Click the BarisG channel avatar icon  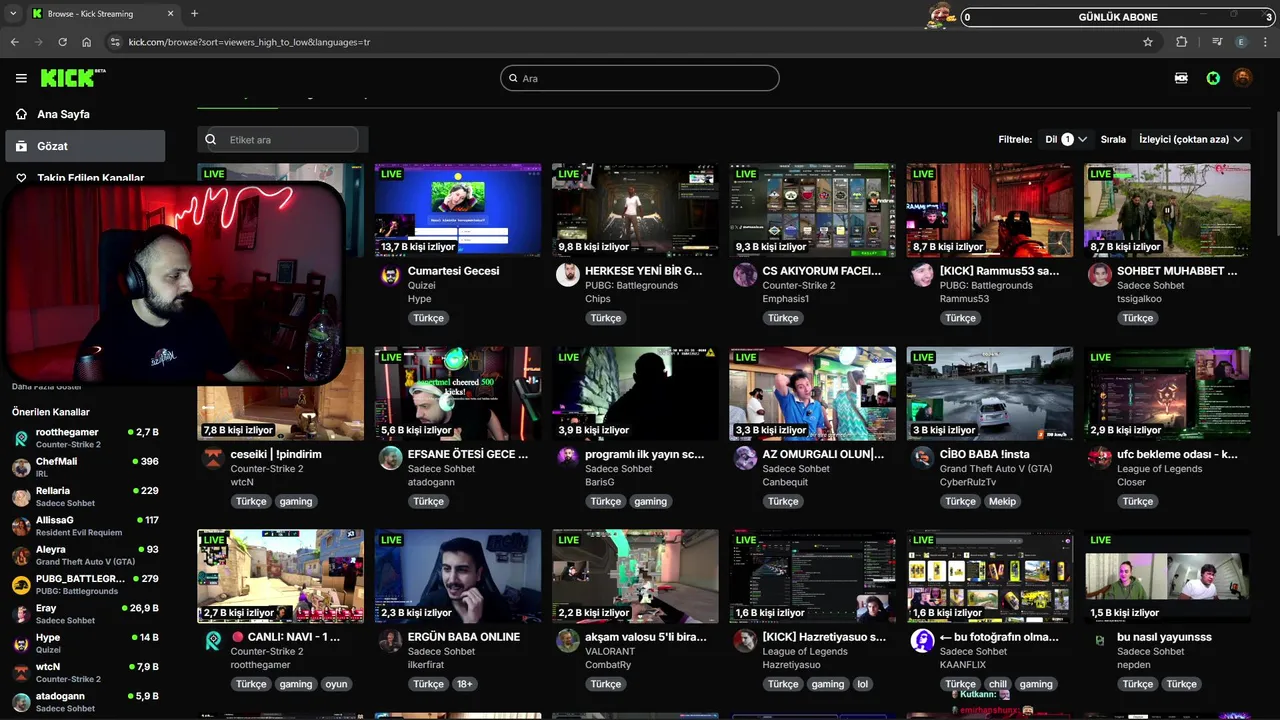(x=568, y=458)
